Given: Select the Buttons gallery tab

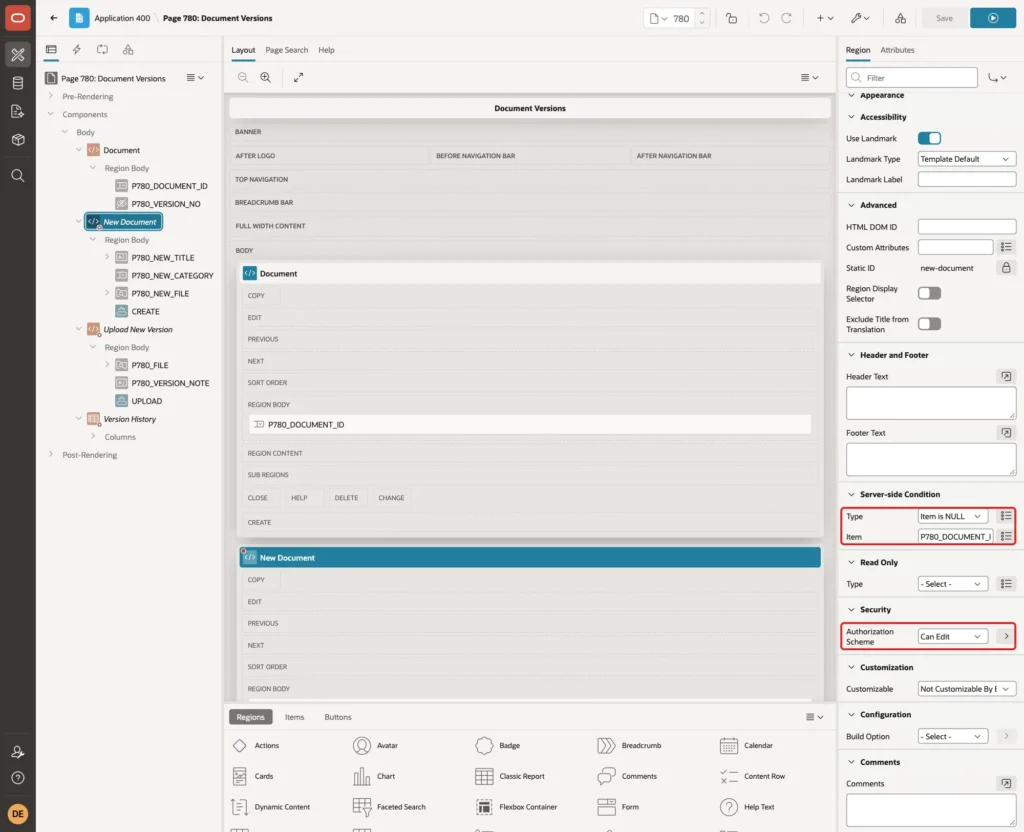Looking at the screenshot, I should pos(338,716).
